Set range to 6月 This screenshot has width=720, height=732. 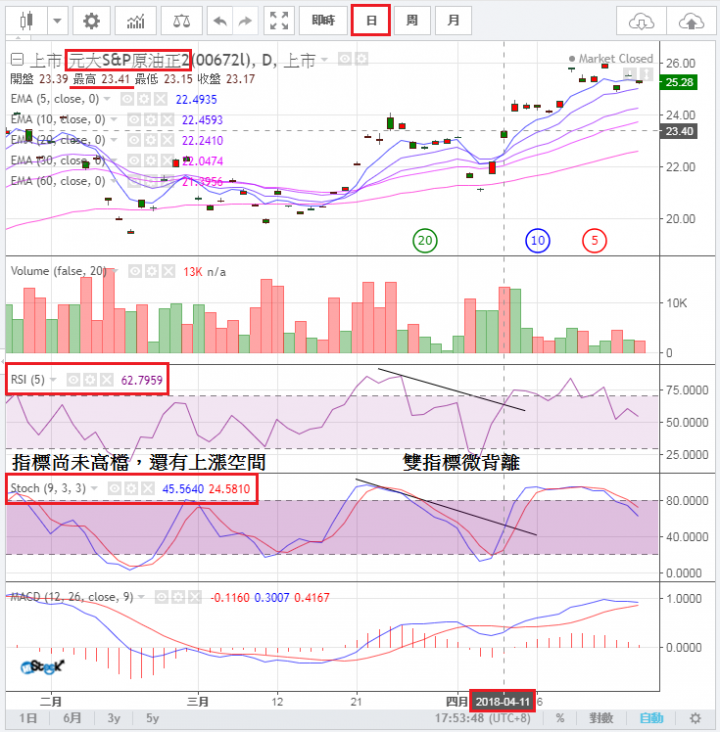click(72, 718)
